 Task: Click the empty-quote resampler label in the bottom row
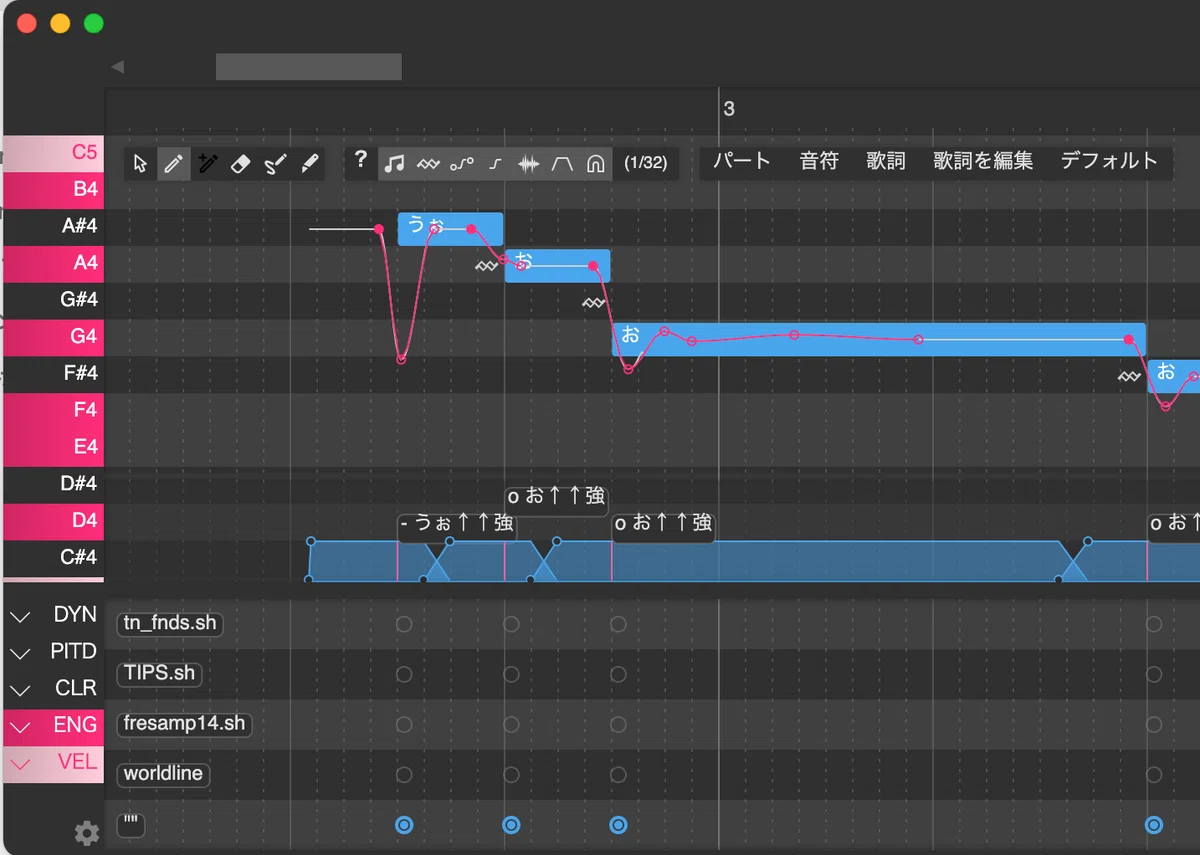click(x=131, y=825)
